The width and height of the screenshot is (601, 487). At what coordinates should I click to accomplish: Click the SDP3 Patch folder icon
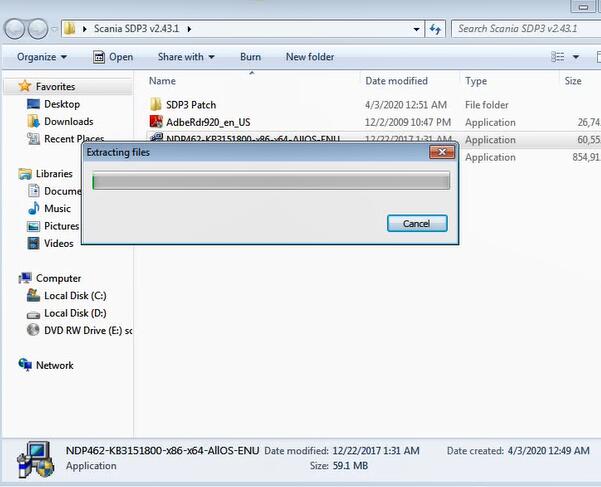tap(156, 104)
